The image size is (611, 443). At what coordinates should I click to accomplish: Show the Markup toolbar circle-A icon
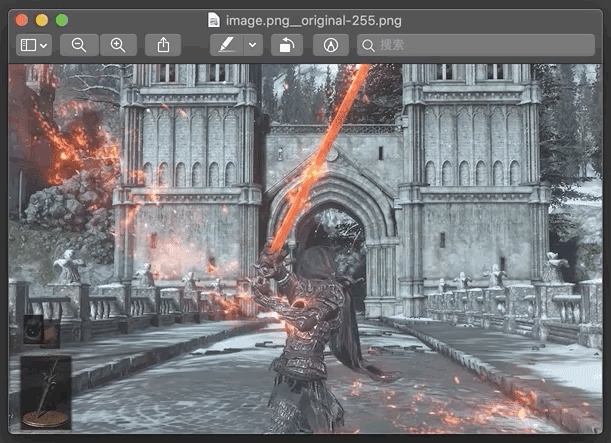(331, 45)
